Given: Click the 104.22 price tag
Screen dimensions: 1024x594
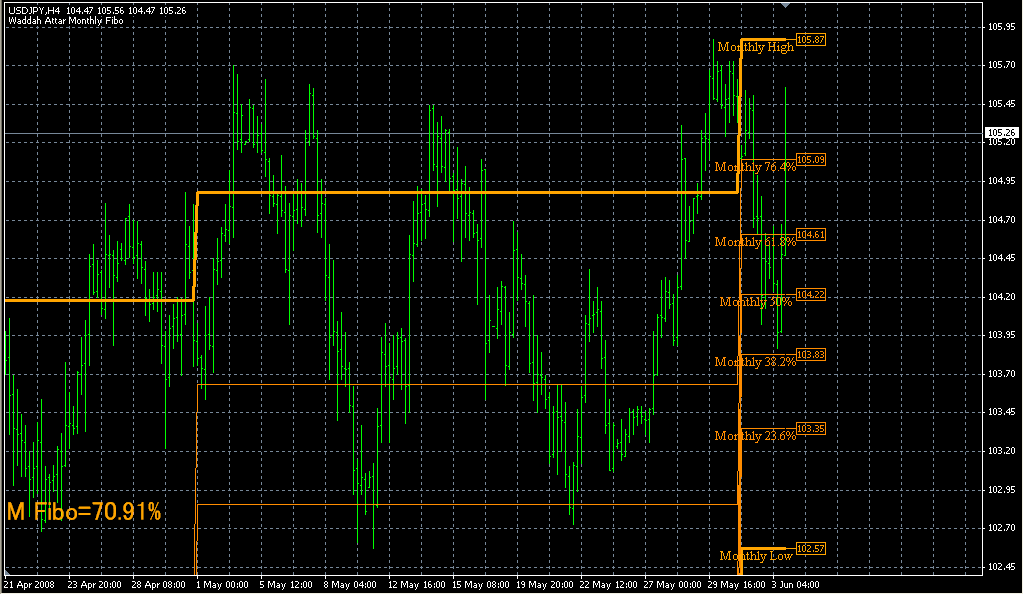Looking at the screenshot, I should point(810,295).
